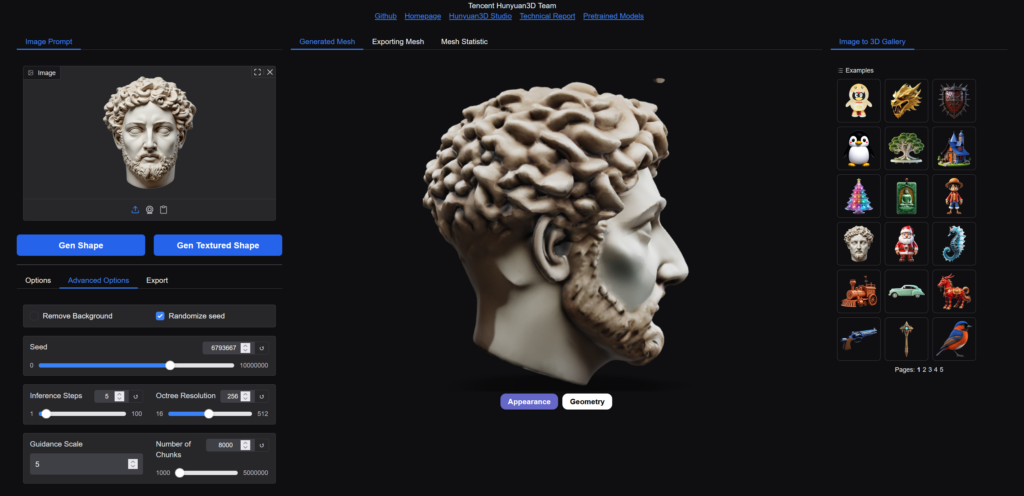Enable the Remove Background checkbox
The width and height of the screenshot is (1024, 496).
pyautogui.click(x=35, y=316)
